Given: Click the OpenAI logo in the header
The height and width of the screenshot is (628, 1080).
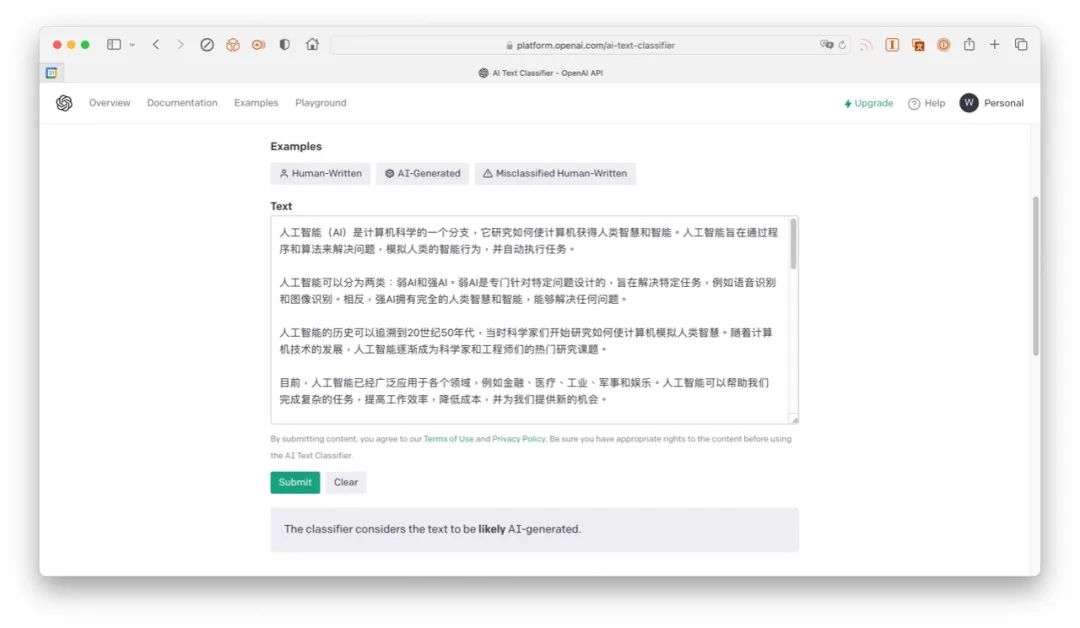Looking at the screenshot, I should (64, 103).
